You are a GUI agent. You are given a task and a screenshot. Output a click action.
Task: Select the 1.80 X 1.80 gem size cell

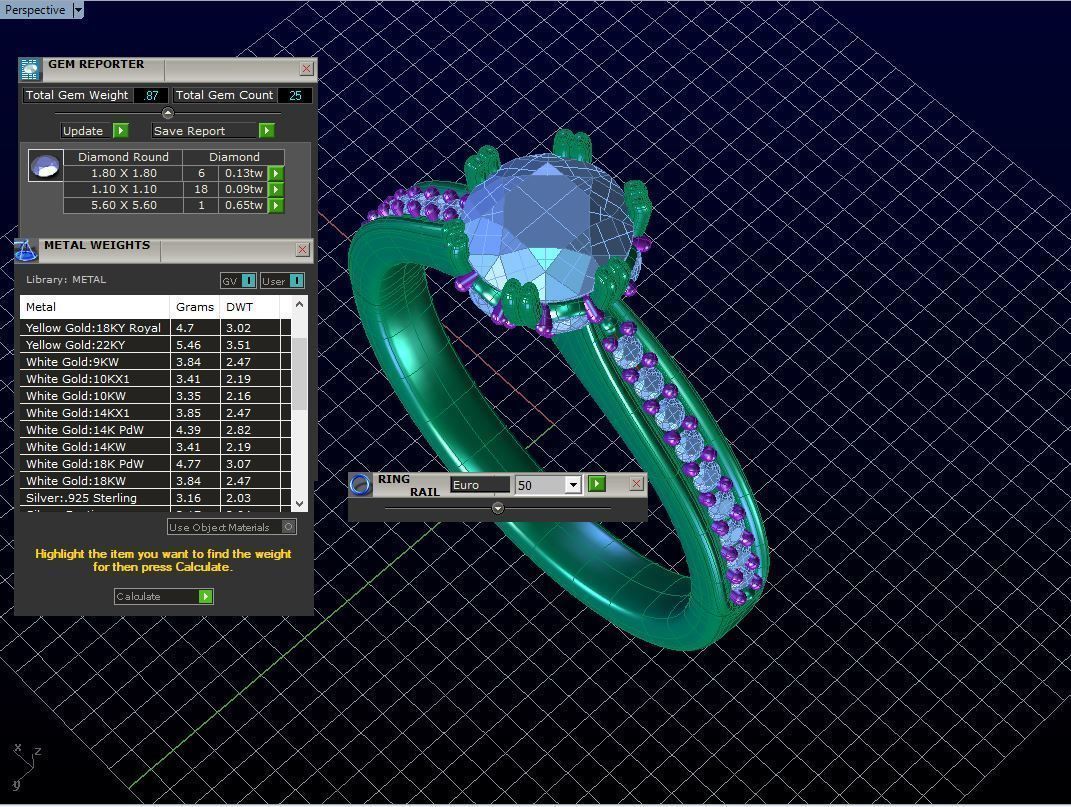(124, 174)
